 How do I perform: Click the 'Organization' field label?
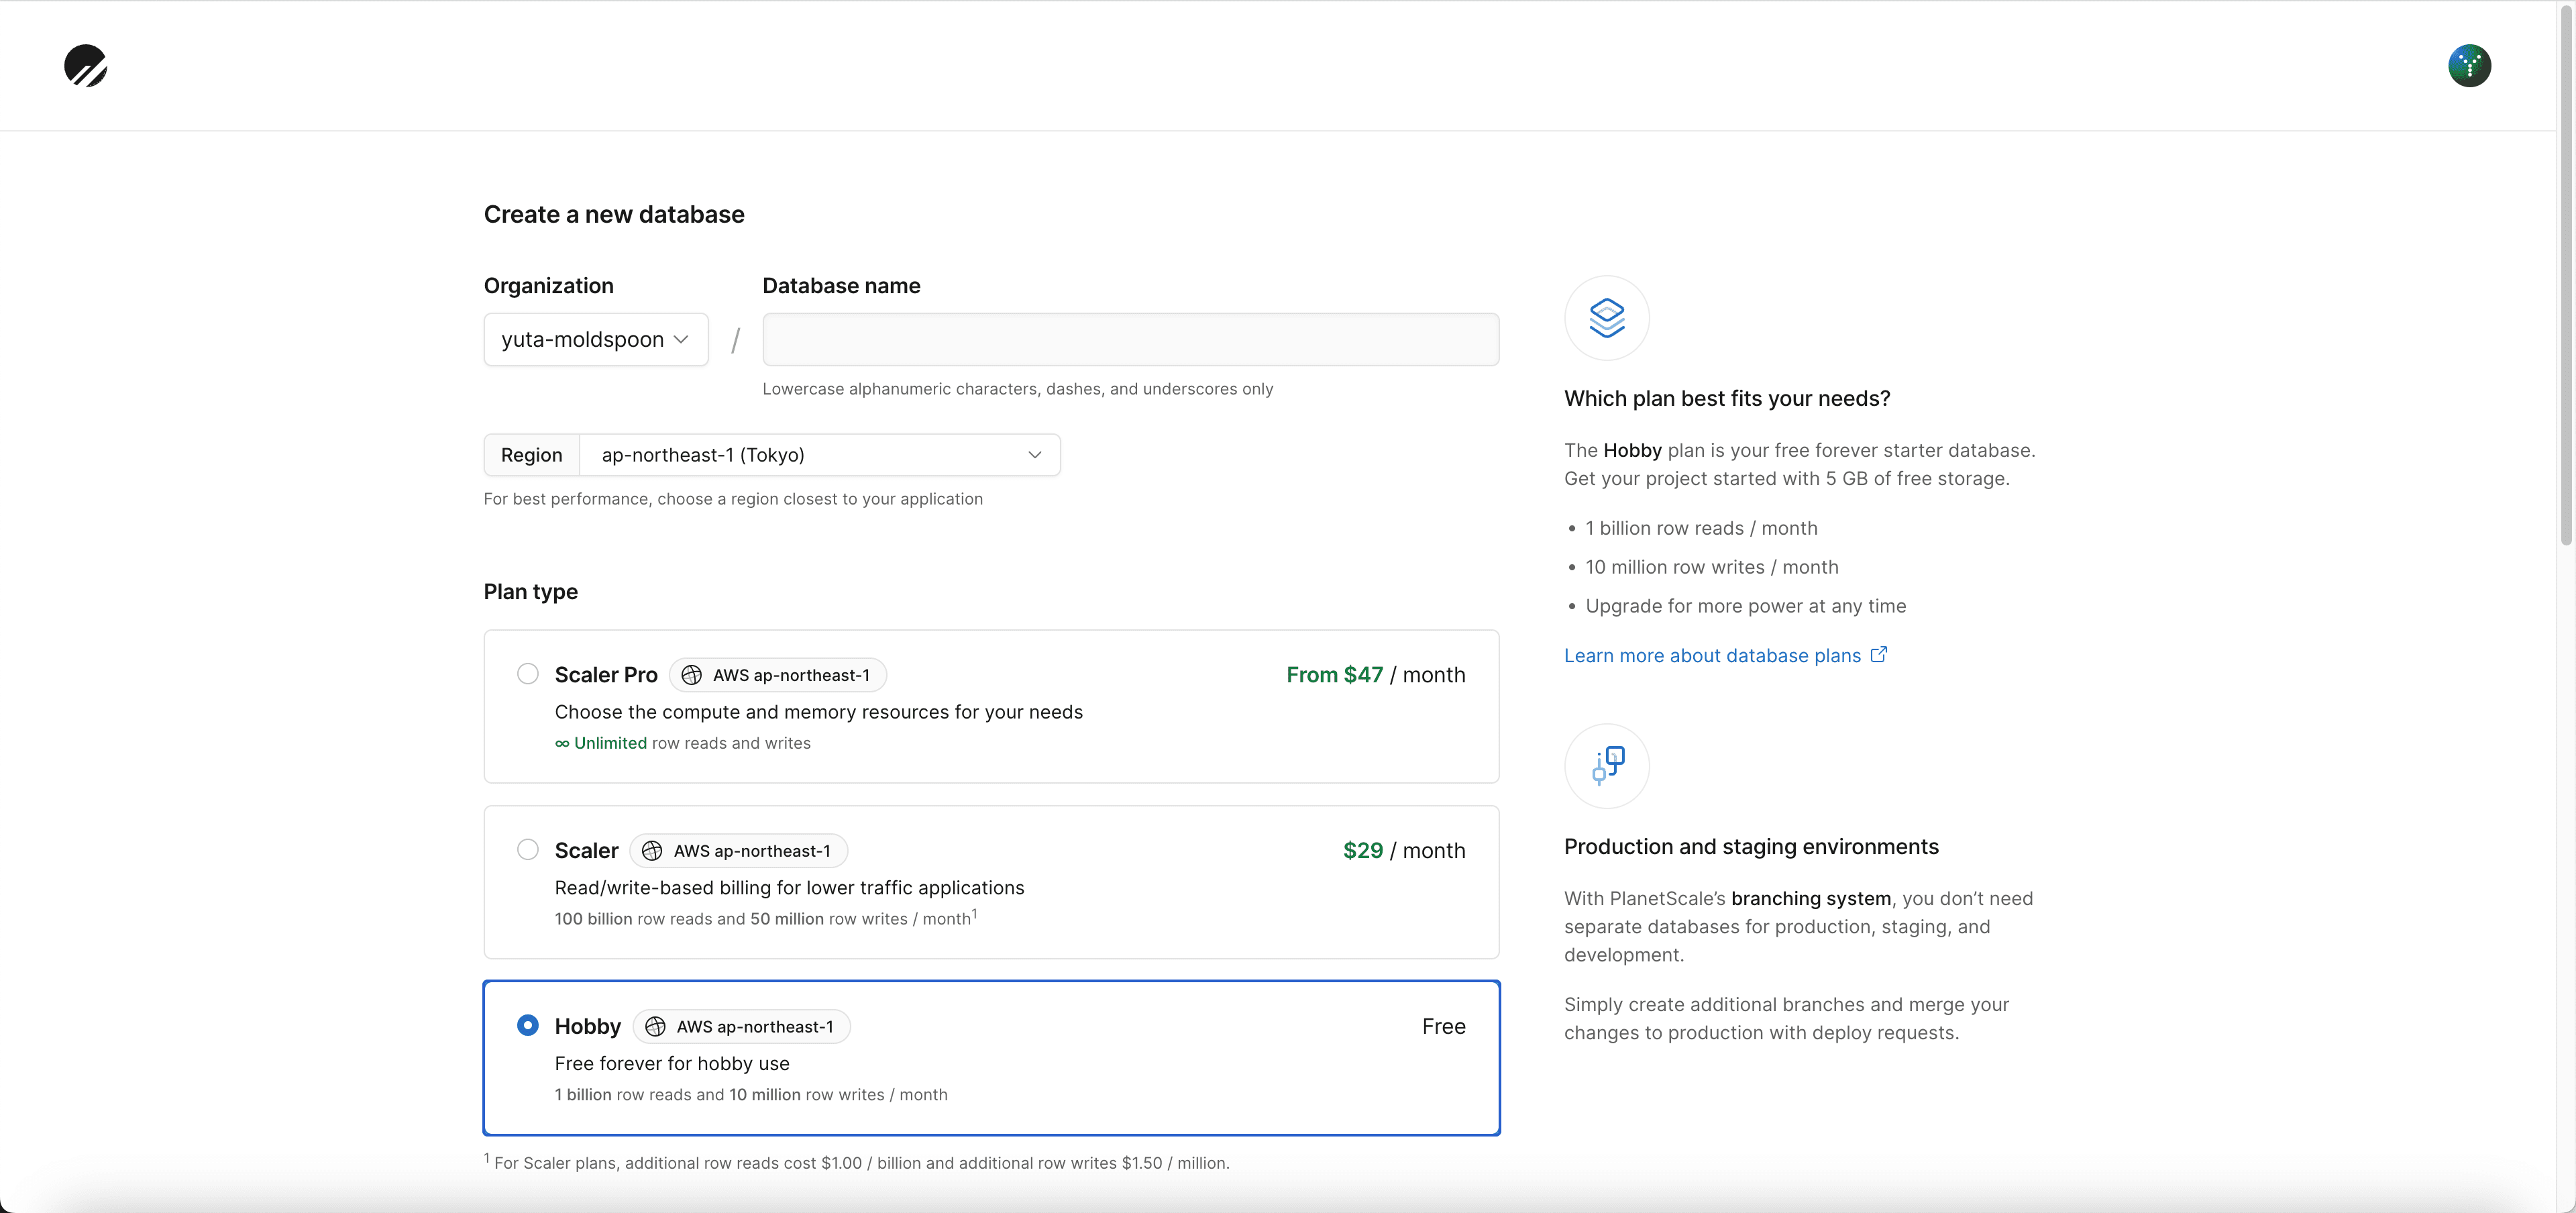point(549,286)
